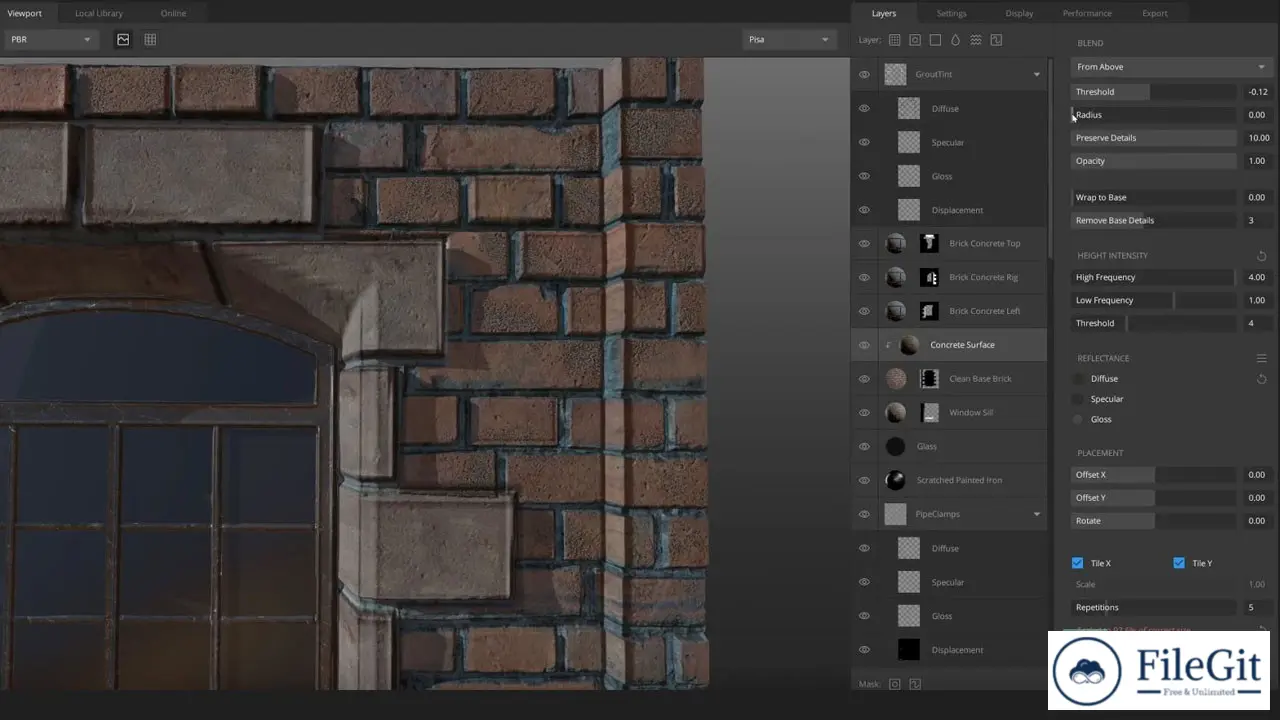Viewport: 1280px width, 720px height.
Task: Add a curve mask from Mask bar
Action: tap(915, 684)
